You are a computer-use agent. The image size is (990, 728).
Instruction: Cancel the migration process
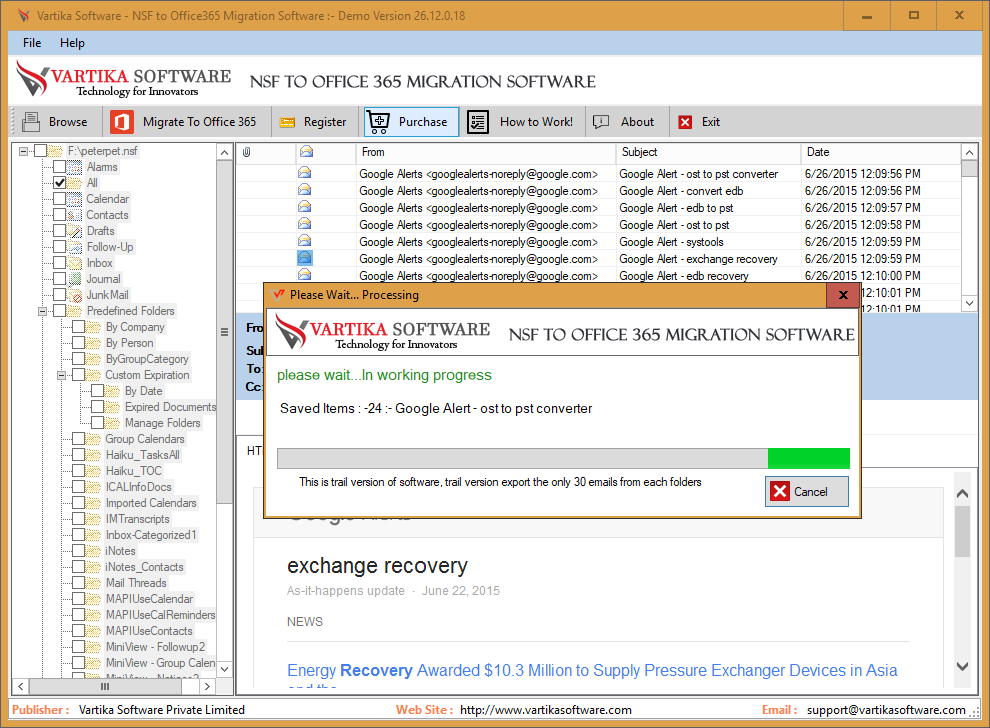pos(807,491)
